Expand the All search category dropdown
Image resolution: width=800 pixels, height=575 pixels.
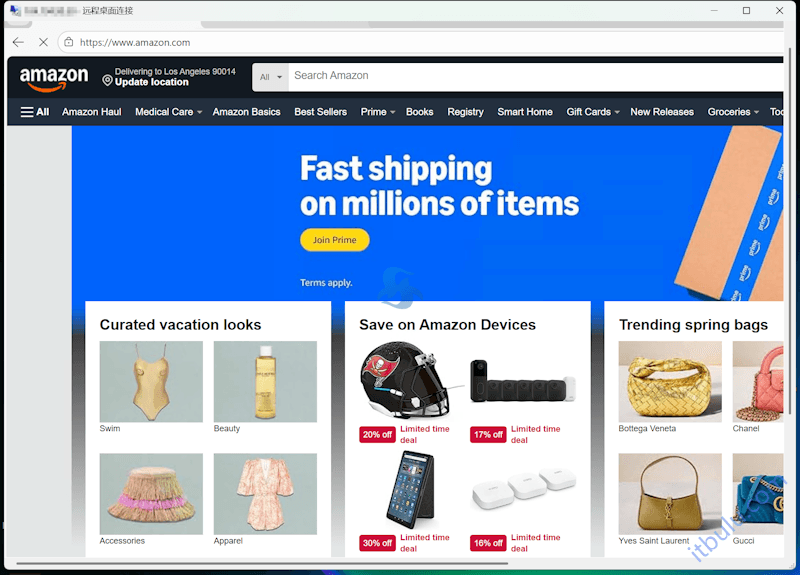point(270,77)
